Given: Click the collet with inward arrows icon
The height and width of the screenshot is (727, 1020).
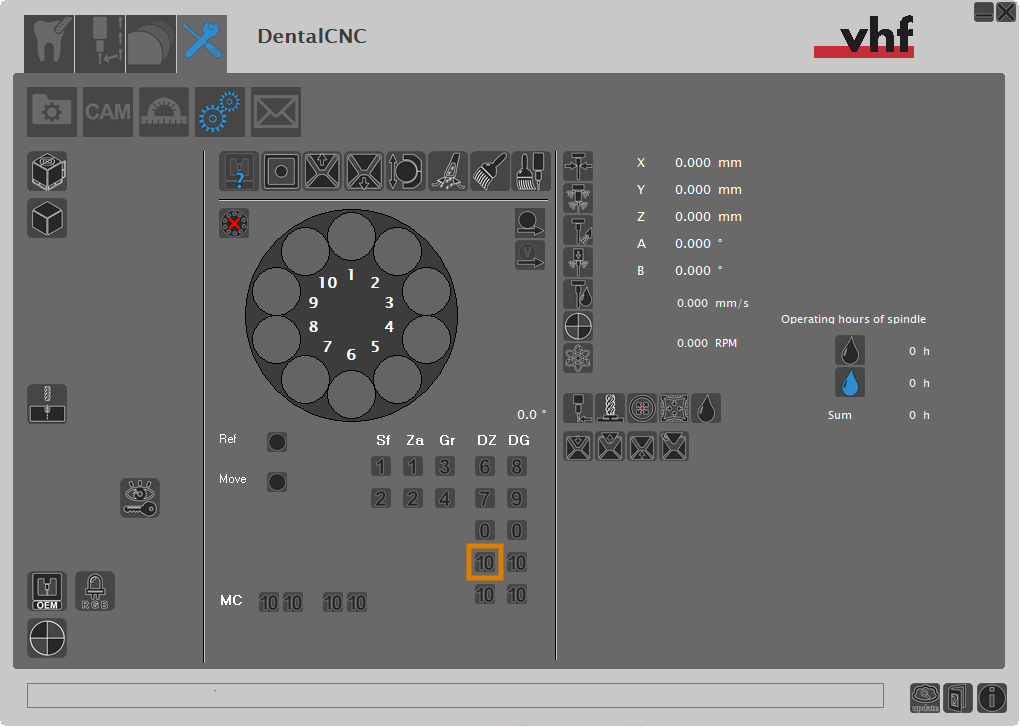Looking at the screenshot, I should pos(578,166).
